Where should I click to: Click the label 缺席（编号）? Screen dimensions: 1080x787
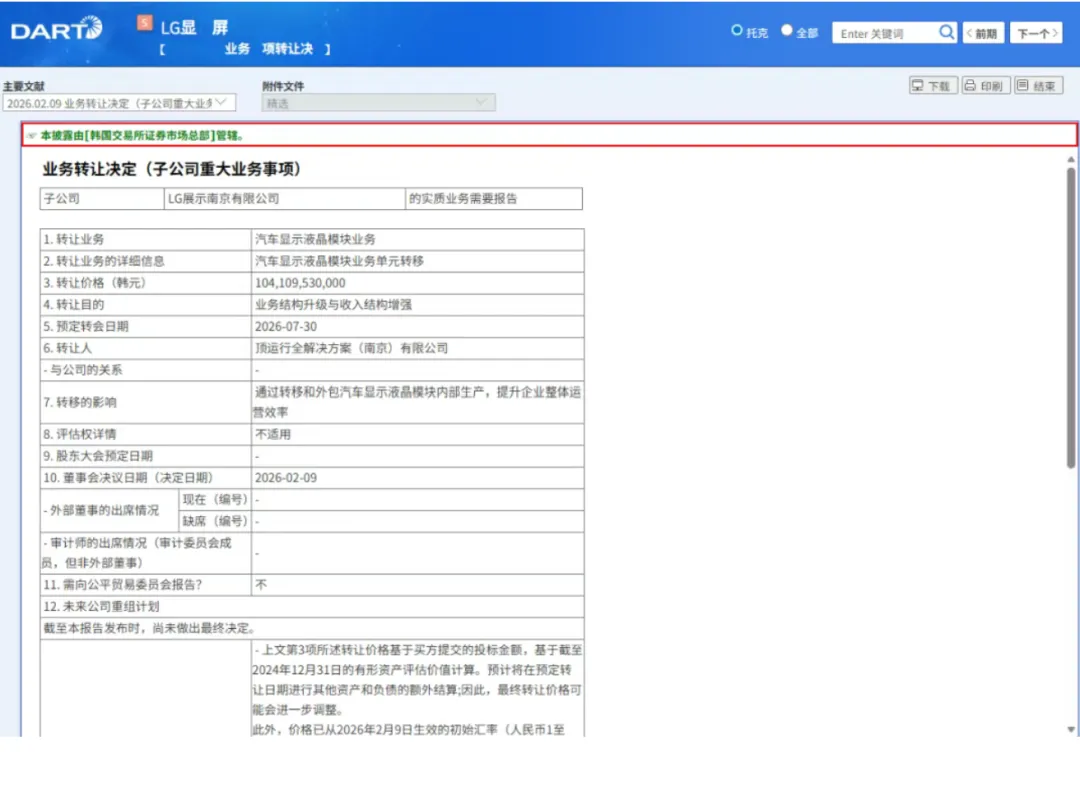point(215,521)
